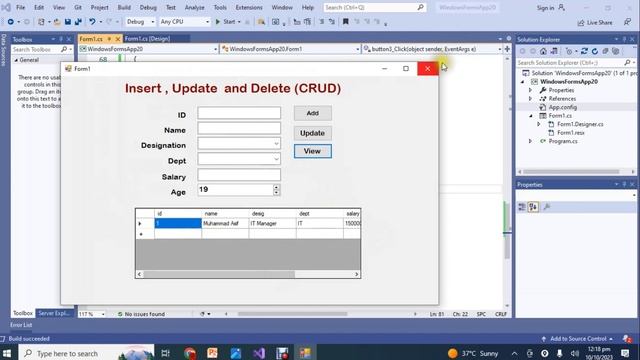Click the Save file toolbar icon
The height and width of the screenshot is (360, 640).
tap(68, 22)
